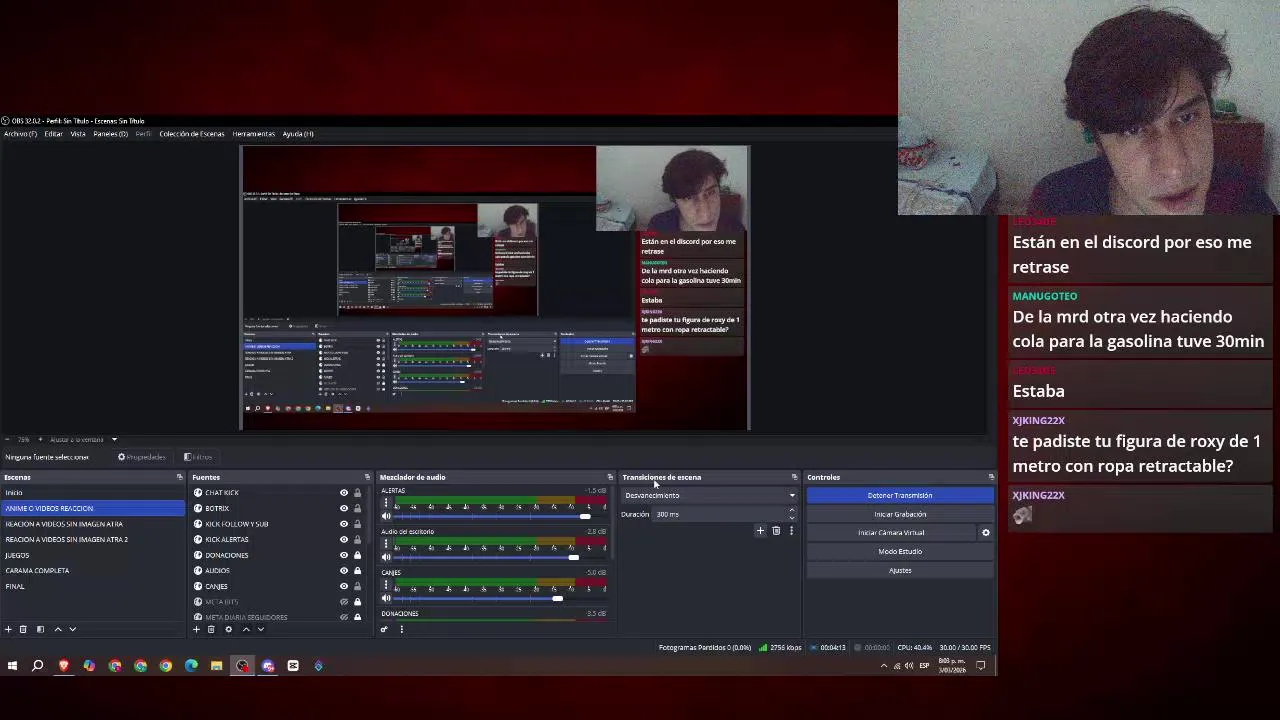Delete the scene transition with trash icon
1280x720 pixels.
tap(776, 531)
